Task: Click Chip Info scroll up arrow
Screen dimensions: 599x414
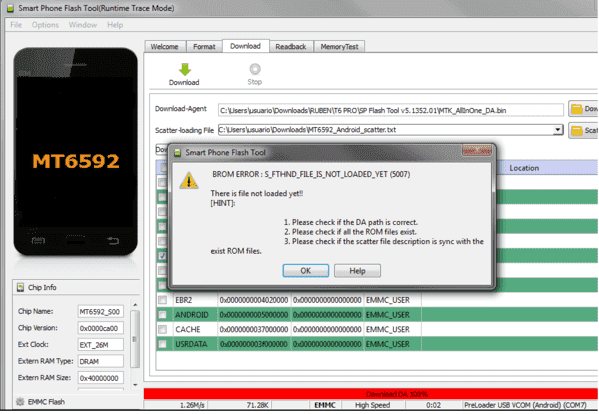Action: click(135, 305)
